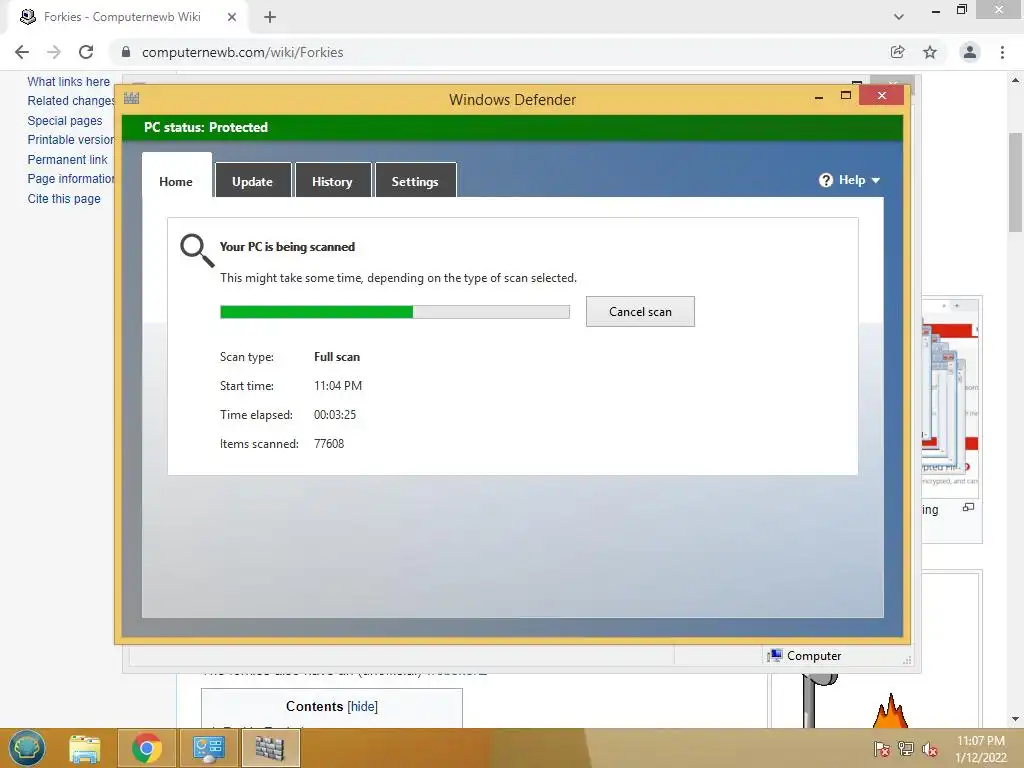1024x768 pixels.
Task: Click the scan progress bar
Action: point(394,312)
